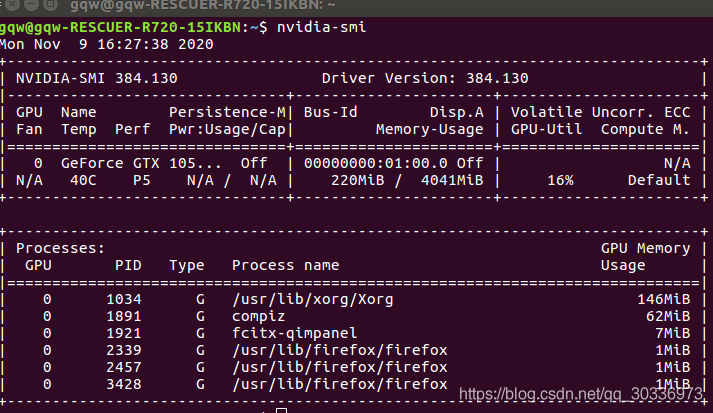Click total memory value "4041MiB"
This screenshot has width=713, height=413.
452,181
